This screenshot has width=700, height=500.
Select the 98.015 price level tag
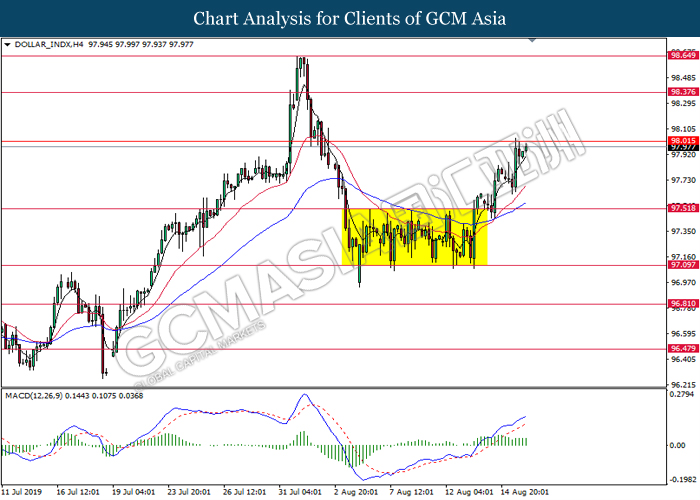coord(683,141)
